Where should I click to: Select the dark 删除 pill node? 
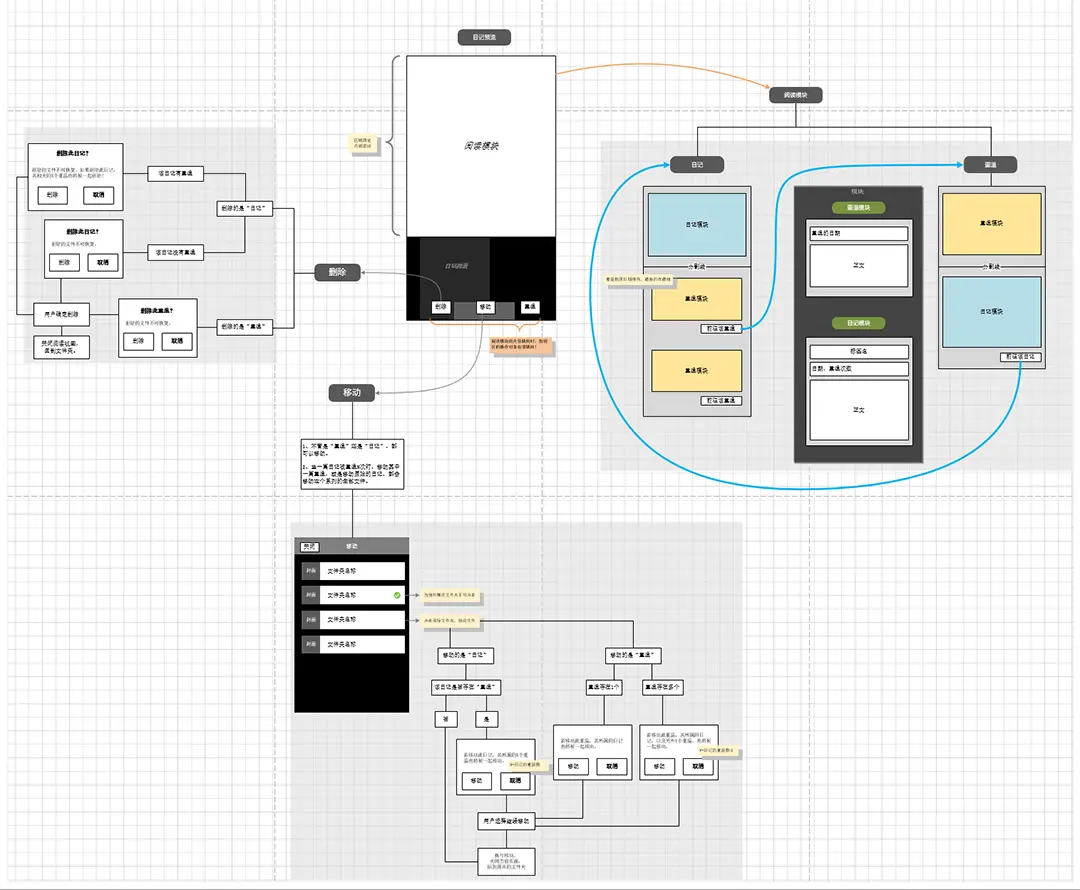[x=337, y=272]
